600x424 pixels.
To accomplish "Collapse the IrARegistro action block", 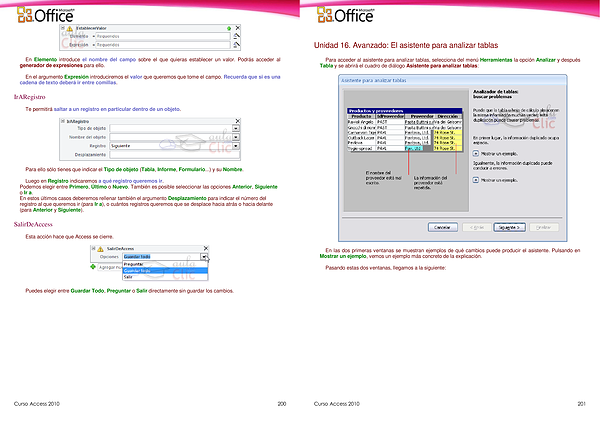I will pos(63,121).
